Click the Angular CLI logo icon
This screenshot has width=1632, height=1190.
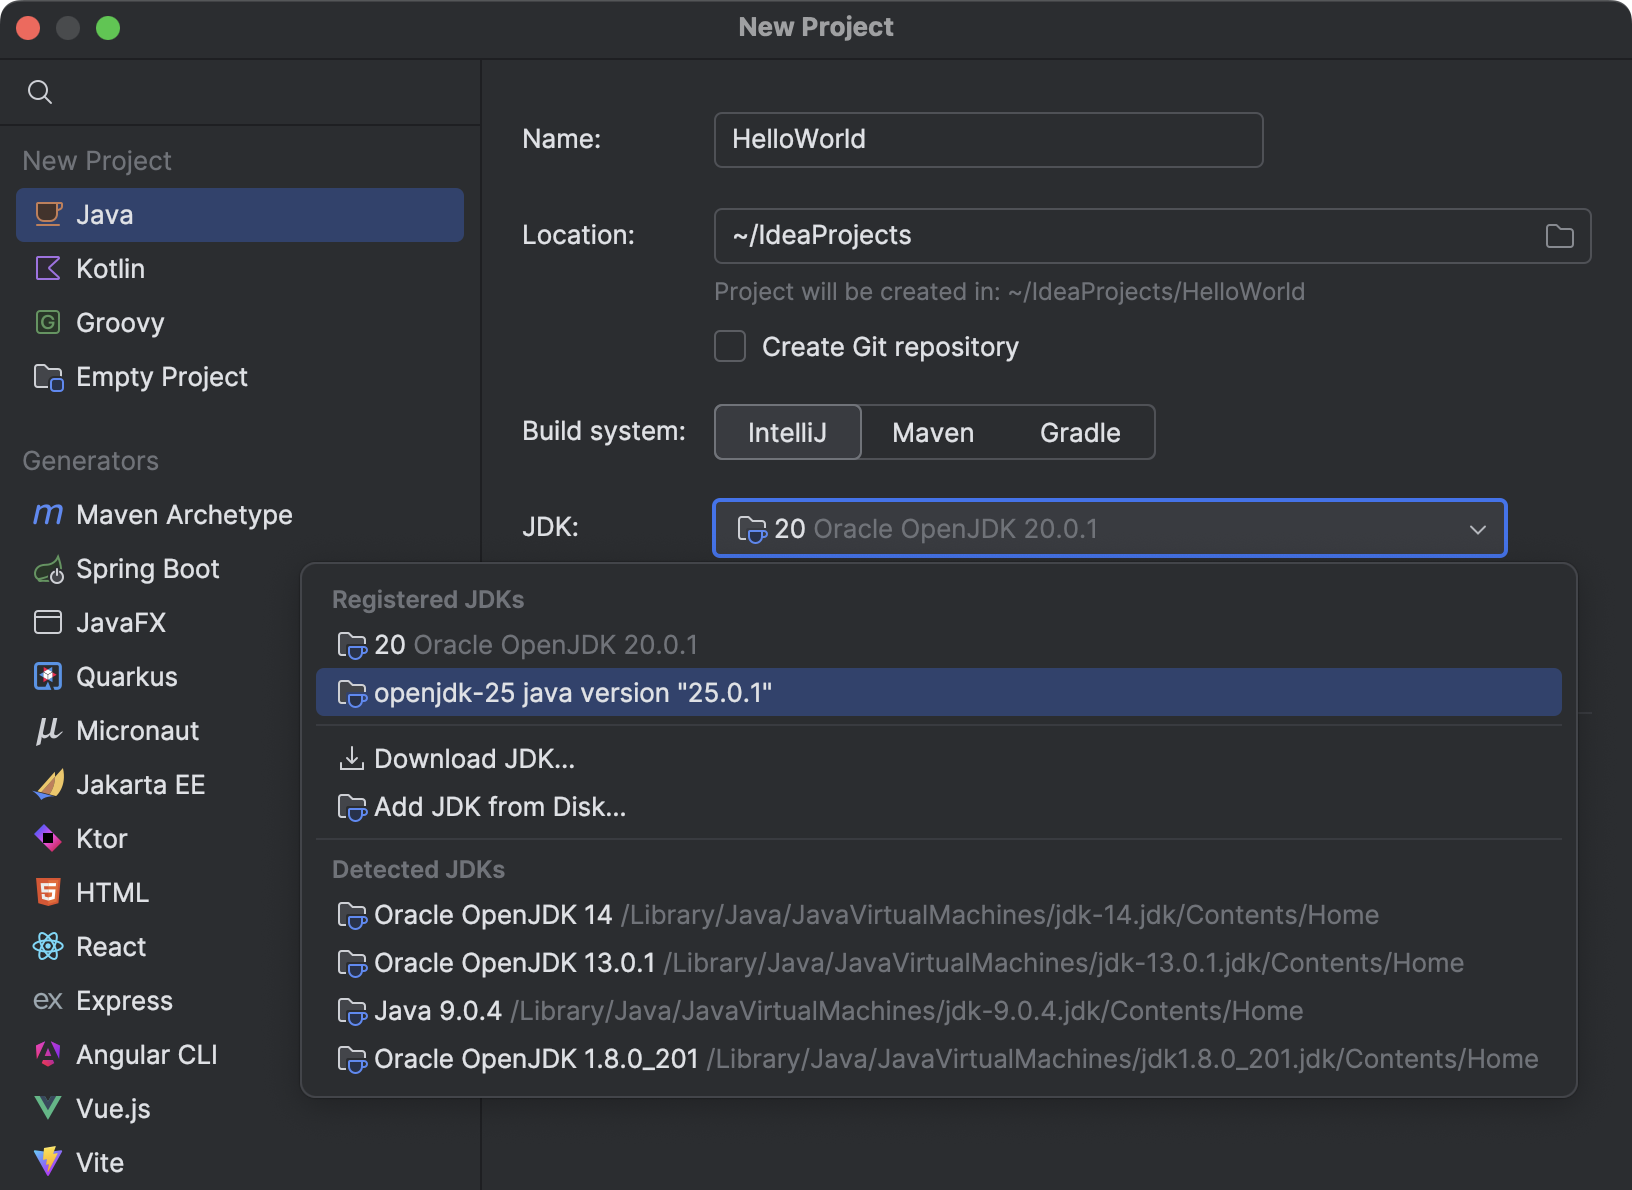point(48,1054)
